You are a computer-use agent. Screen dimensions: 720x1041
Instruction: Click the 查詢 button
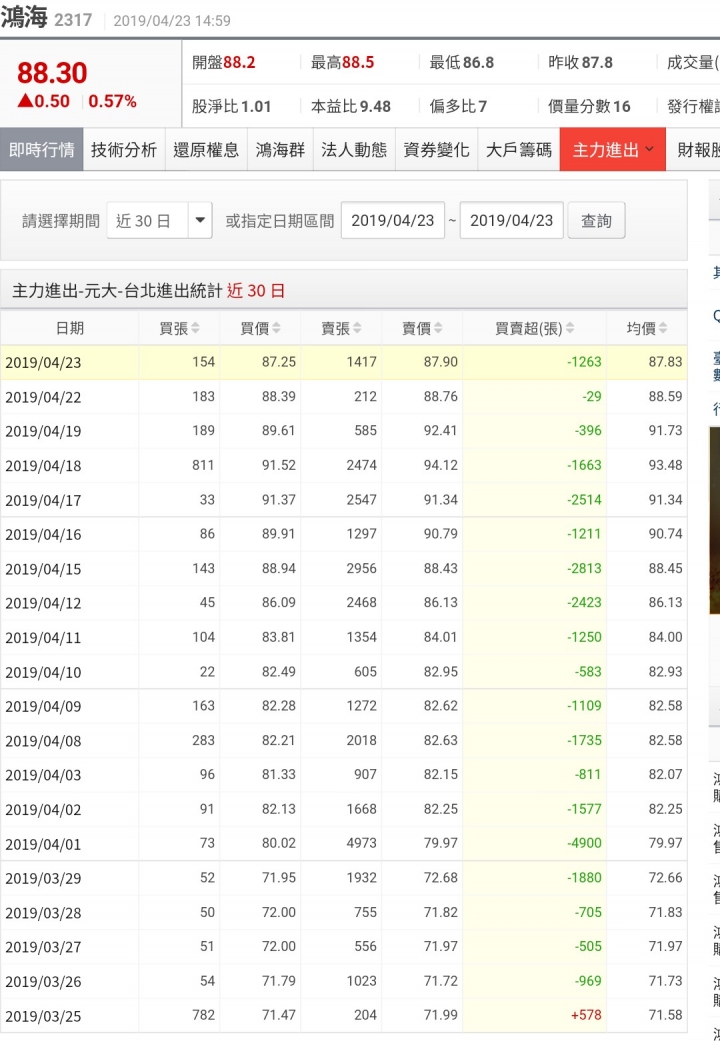pyautogui.click(x=596, y=220)
